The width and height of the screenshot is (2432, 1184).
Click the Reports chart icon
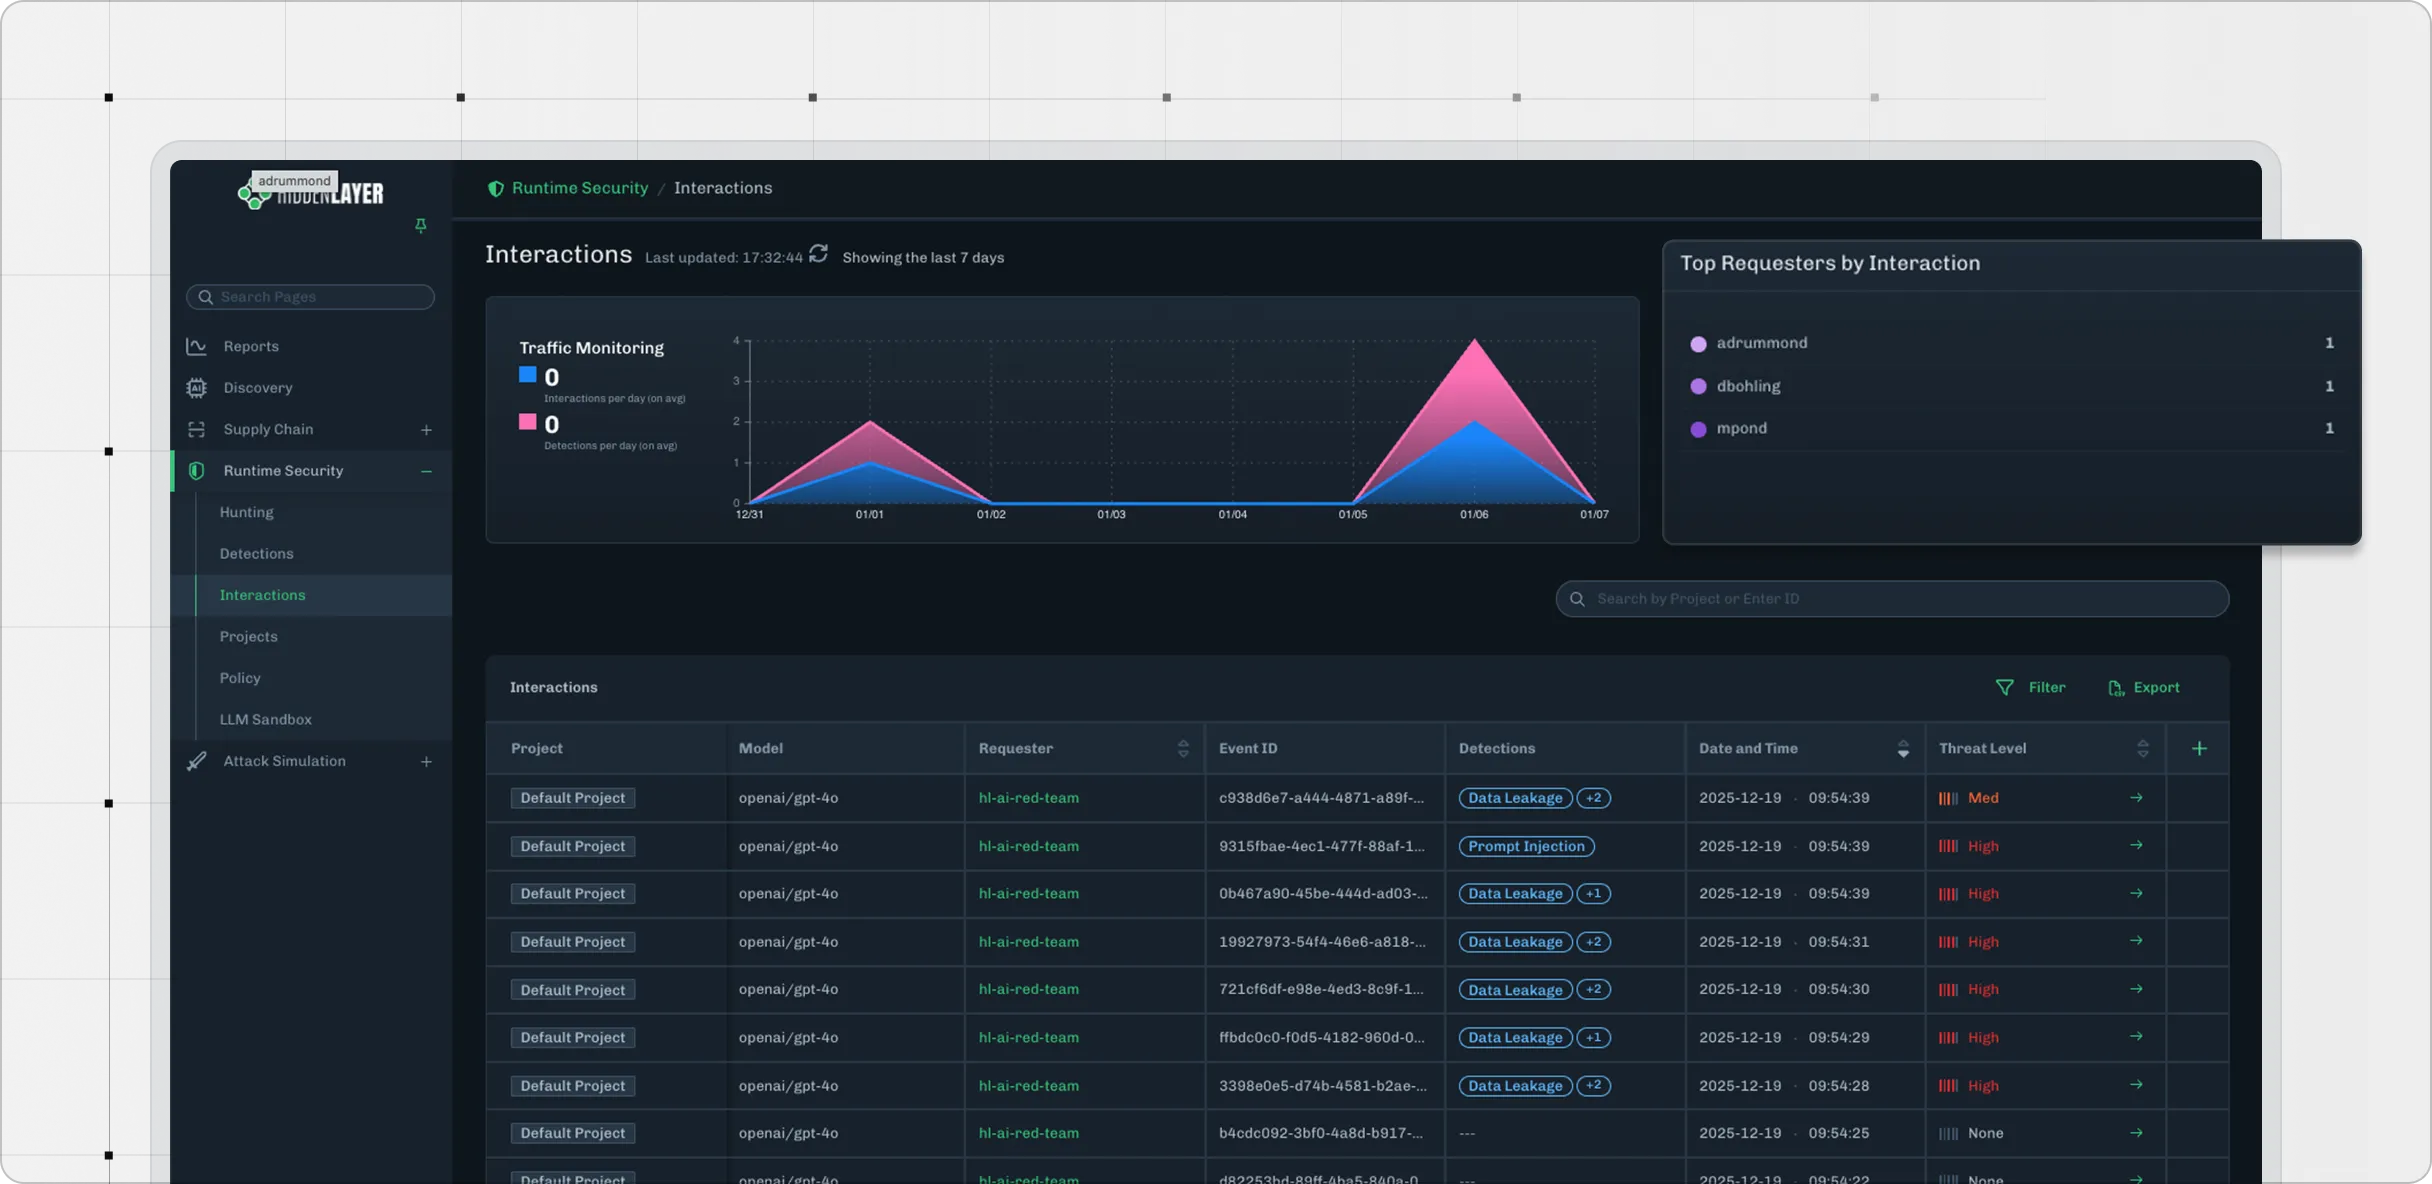[196, 346]
